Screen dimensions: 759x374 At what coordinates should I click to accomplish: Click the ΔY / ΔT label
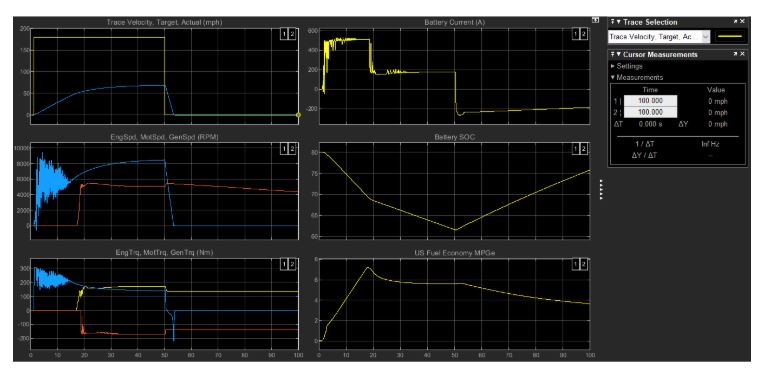tap(643, 155)
